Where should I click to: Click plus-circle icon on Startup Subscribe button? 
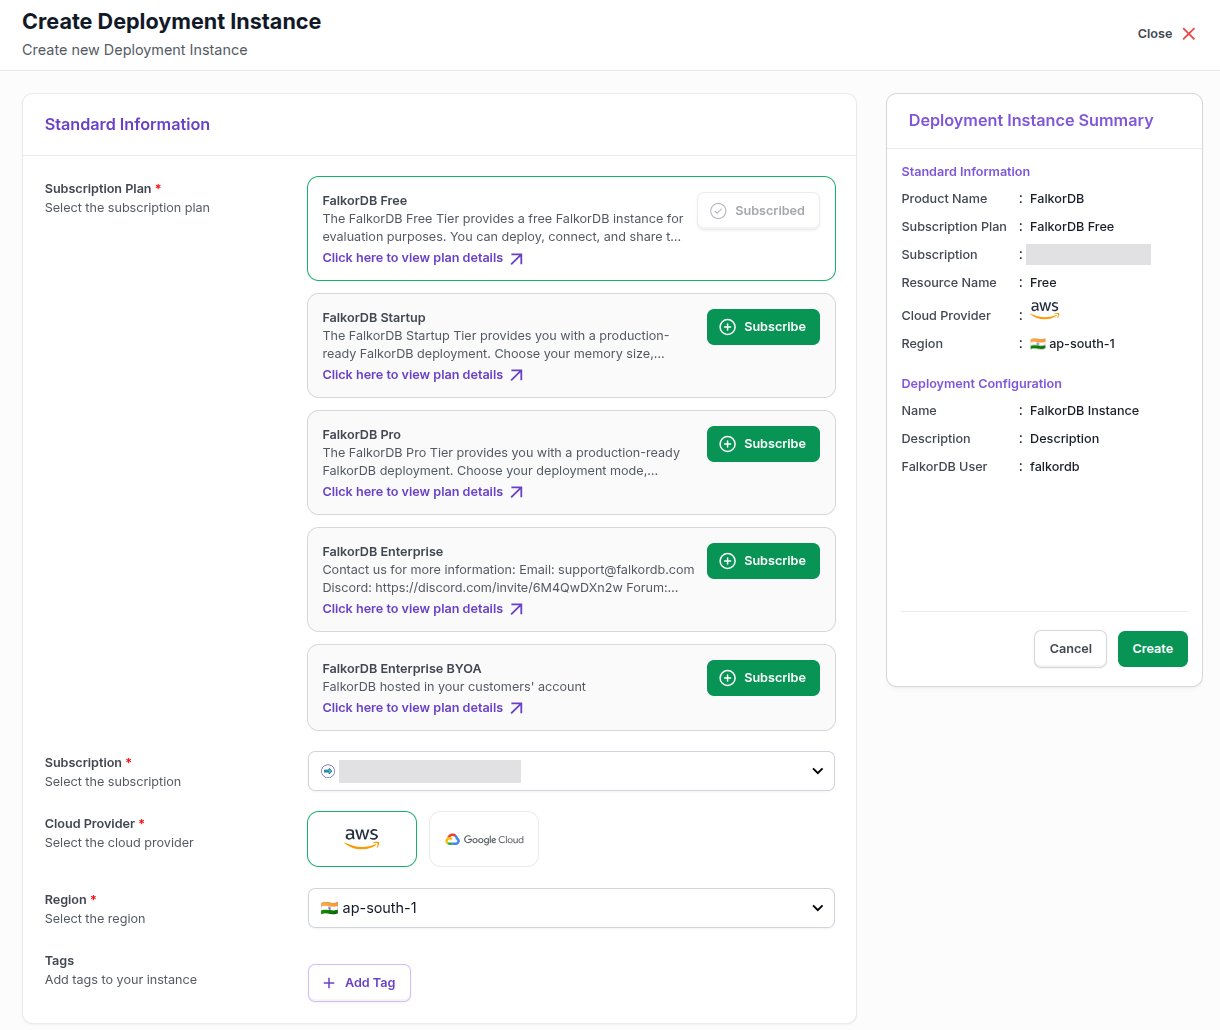pyautogui.click(x=728, y=327)
